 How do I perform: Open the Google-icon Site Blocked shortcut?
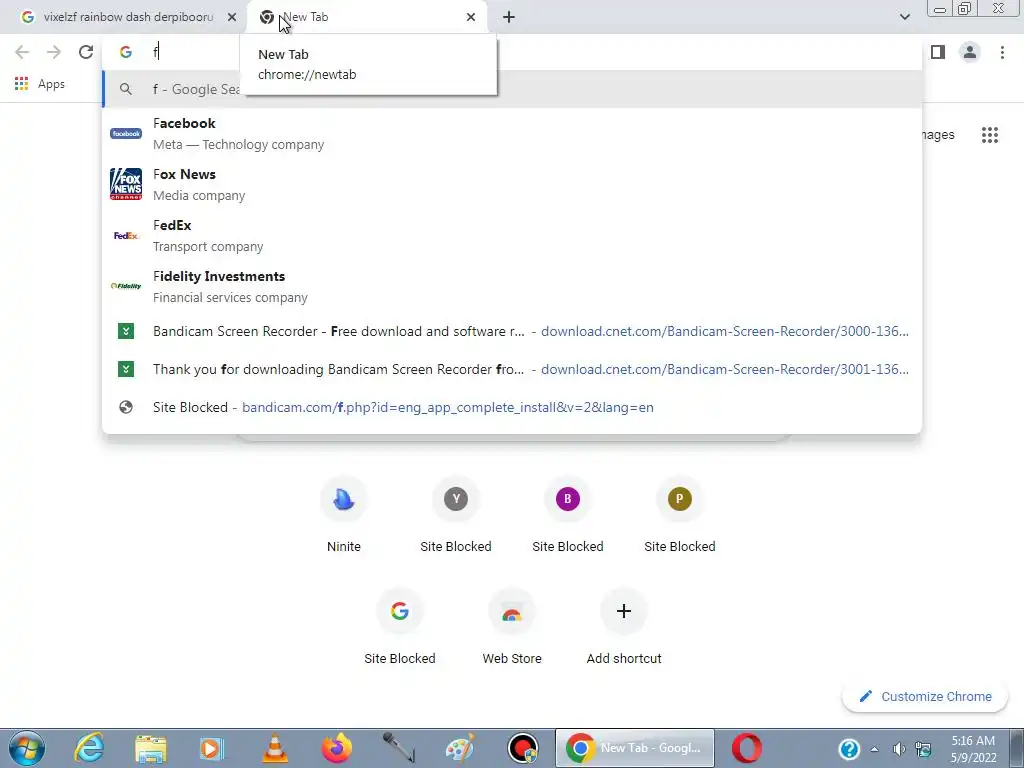(400, 628)
